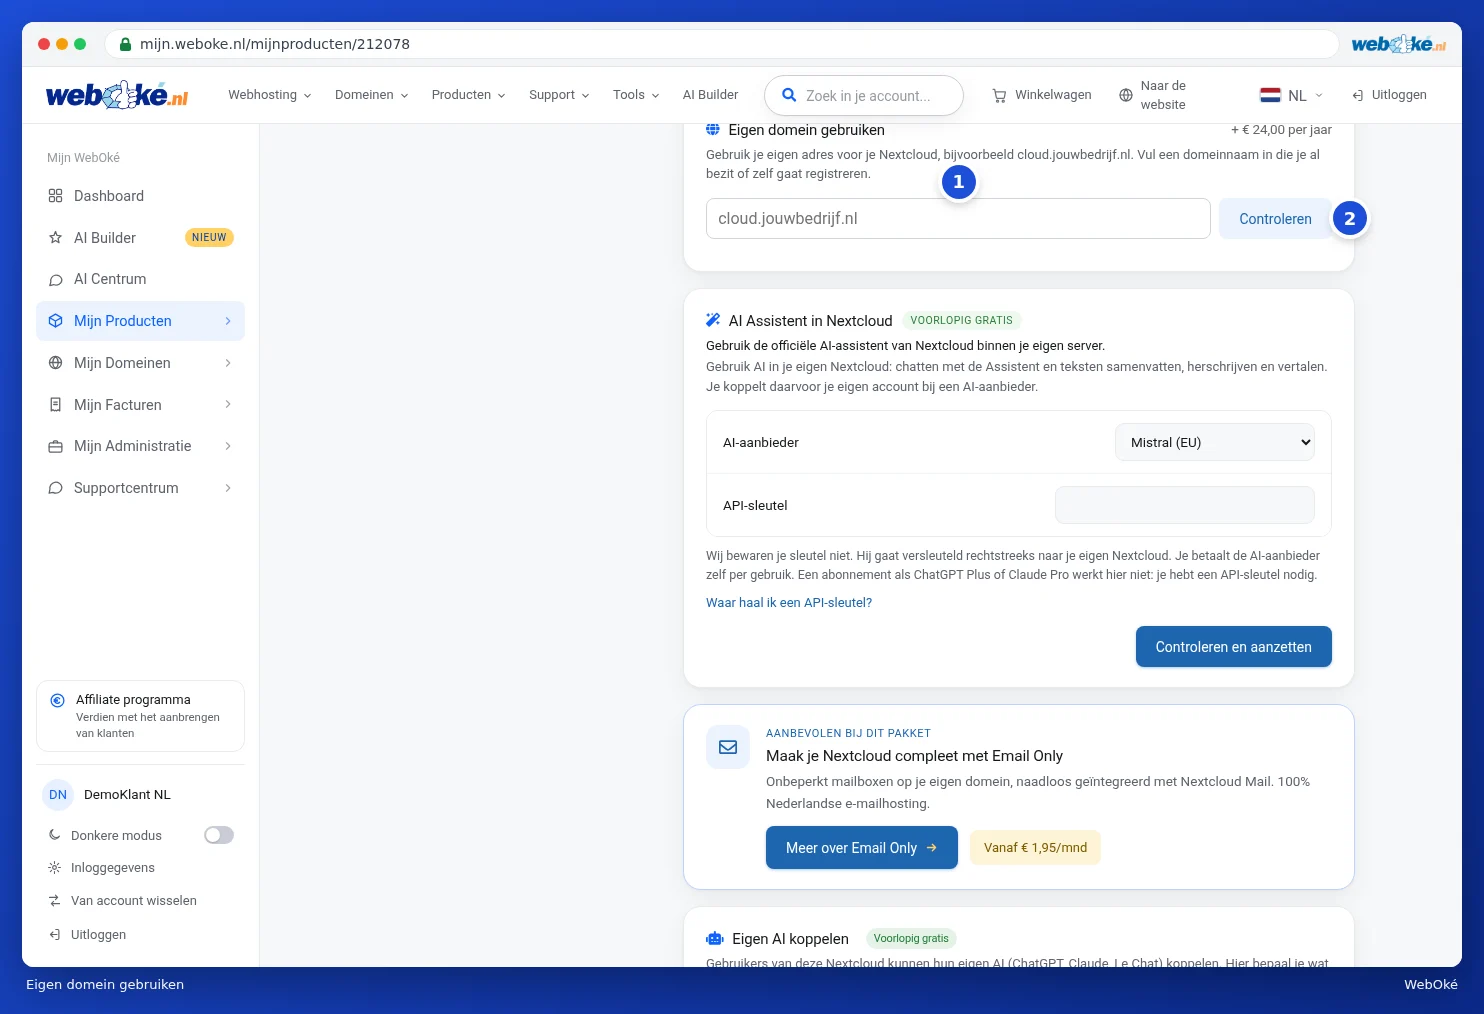Click the Supportcentrum speech bubble icon

click(x=56, y=488)
